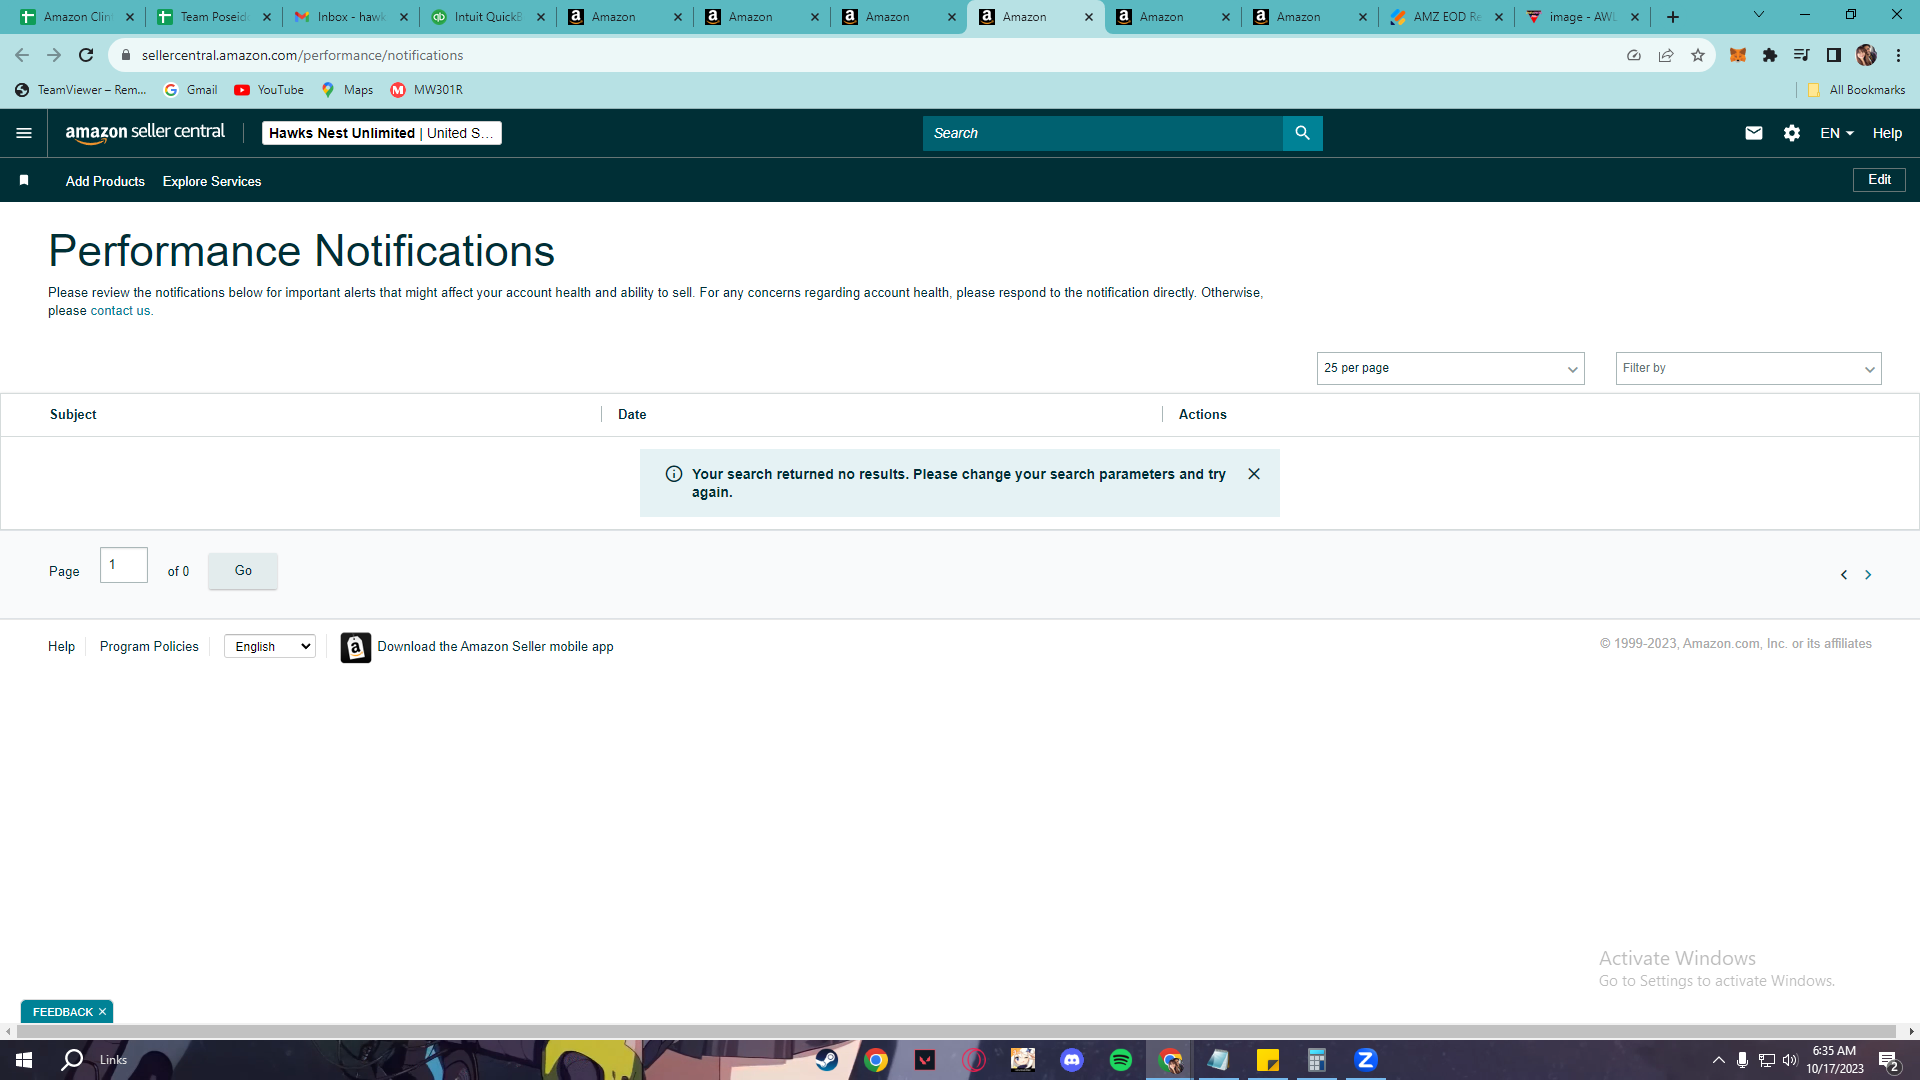
Task: Expand the 25 per page dropdown
Action: pyautogui.click(x=1450, y=368)
